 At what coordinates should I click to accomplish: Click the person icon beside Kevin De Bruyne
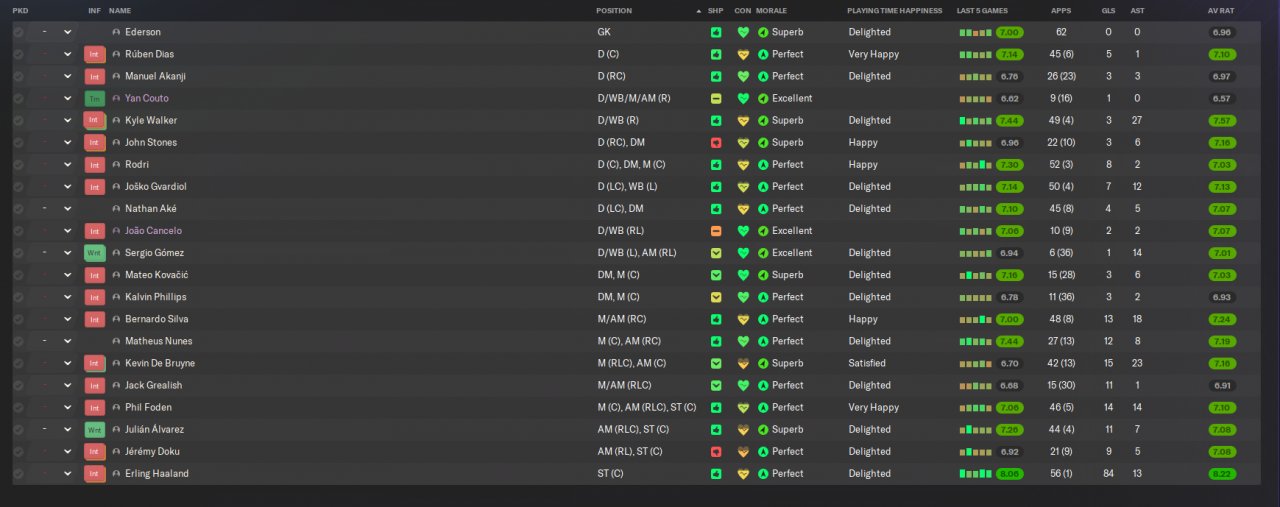116,363
